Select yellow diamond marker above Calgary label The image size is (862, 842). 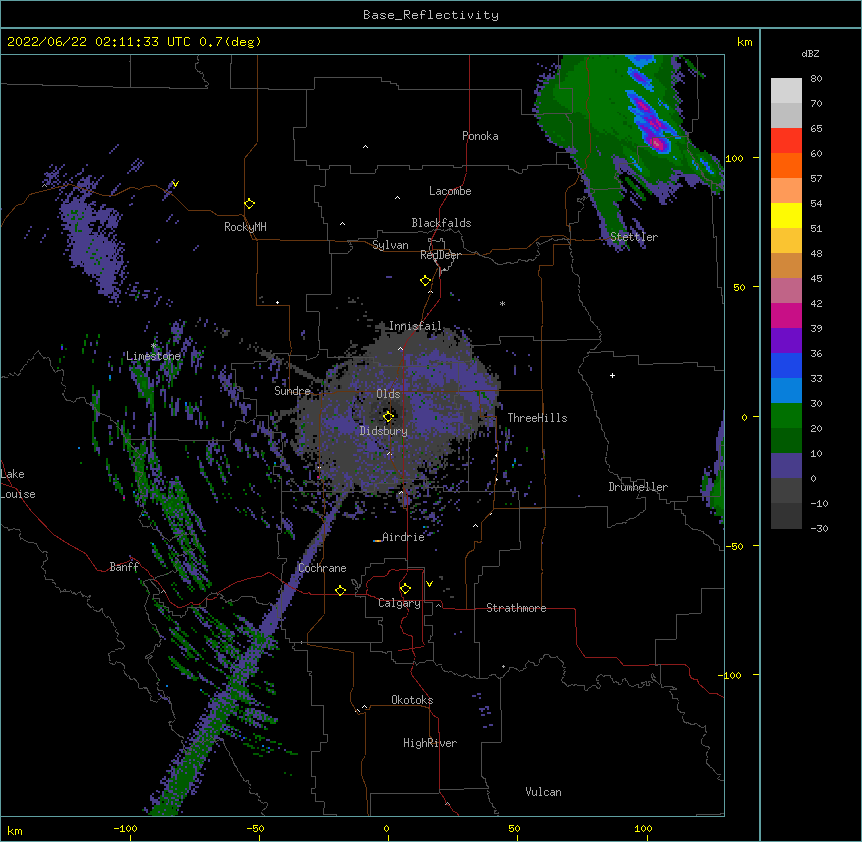coord(405,589)
